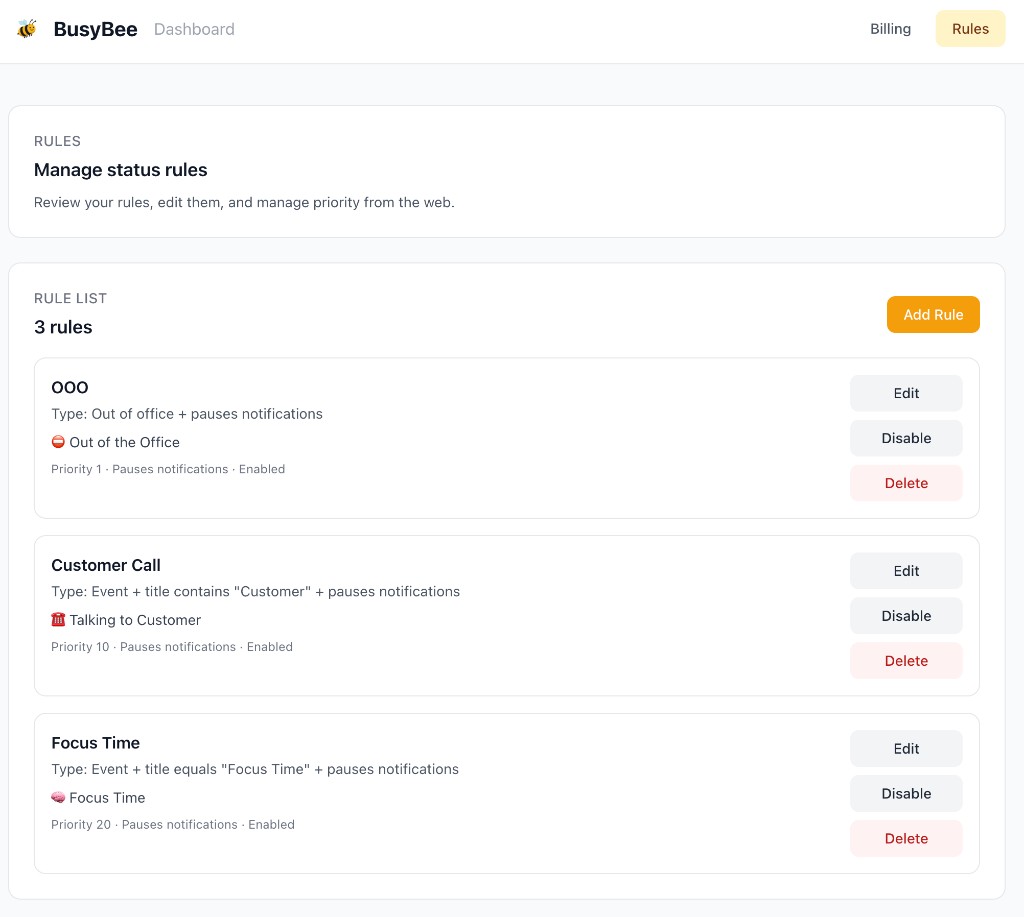The height and width of the screenshot is (917, 1024).
Task: Click the telephone icon beside Talking to Customer
Action: pos(58,619)
